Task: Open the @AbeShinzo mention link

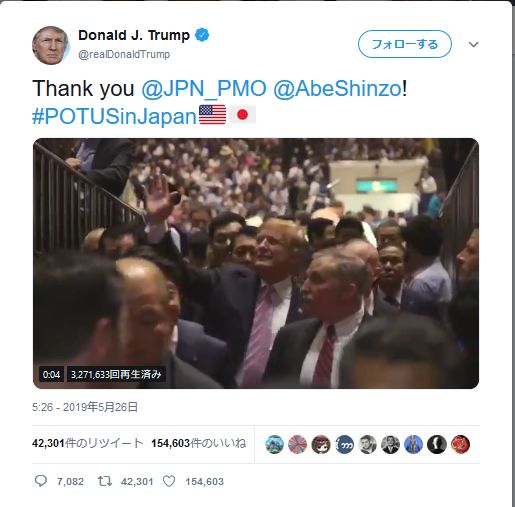Action: (338, 89)
